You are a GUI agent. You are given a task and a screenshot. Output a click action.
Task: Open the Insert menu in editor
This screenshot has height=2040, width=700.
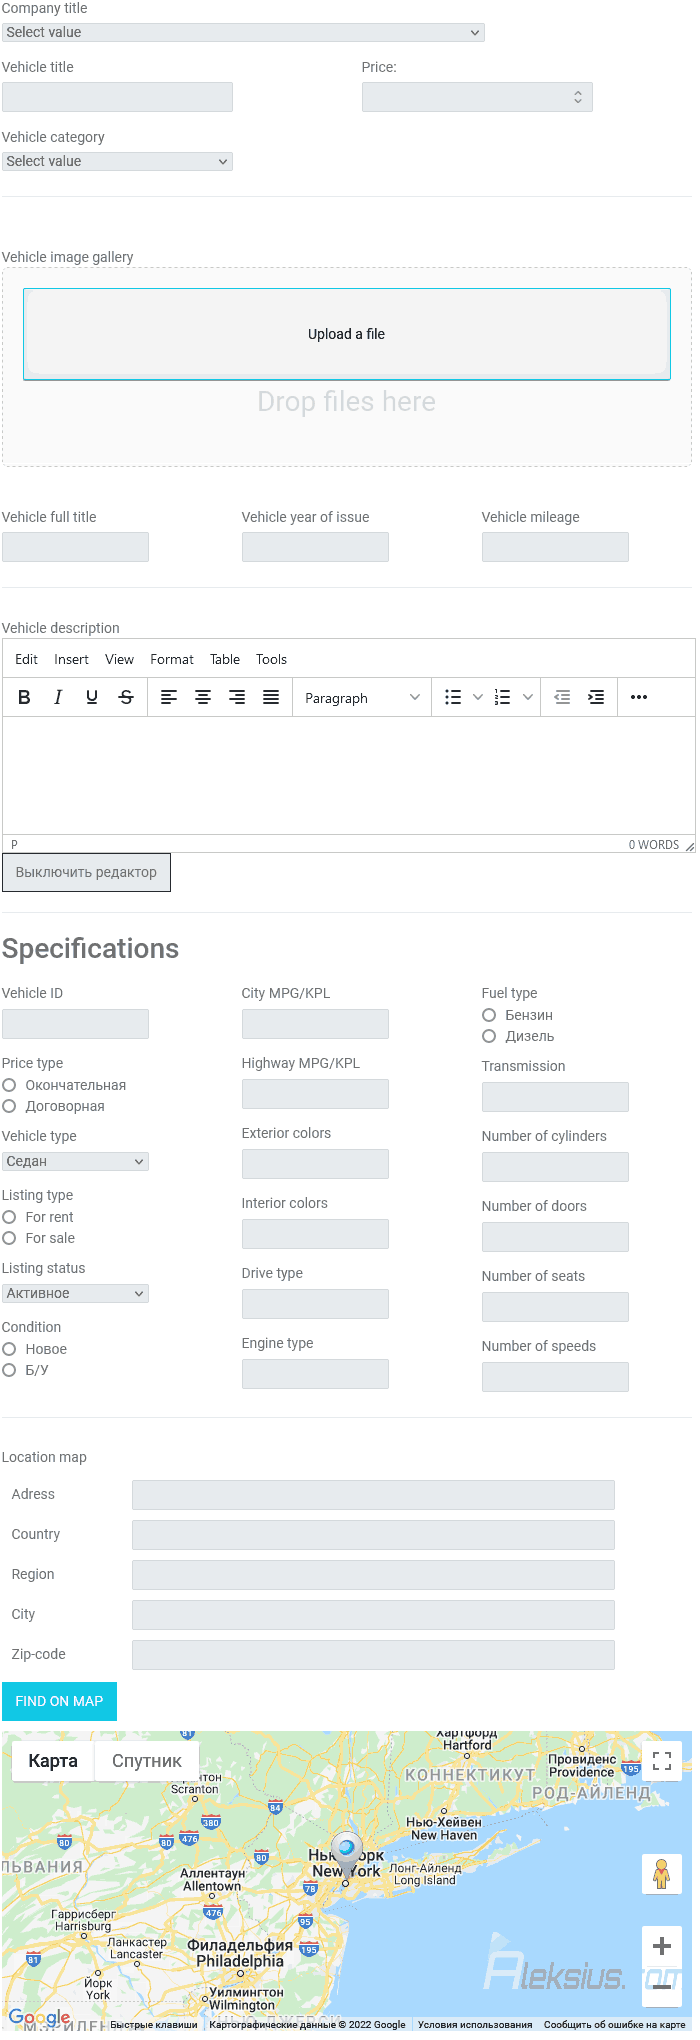click(x=71, y=659)
